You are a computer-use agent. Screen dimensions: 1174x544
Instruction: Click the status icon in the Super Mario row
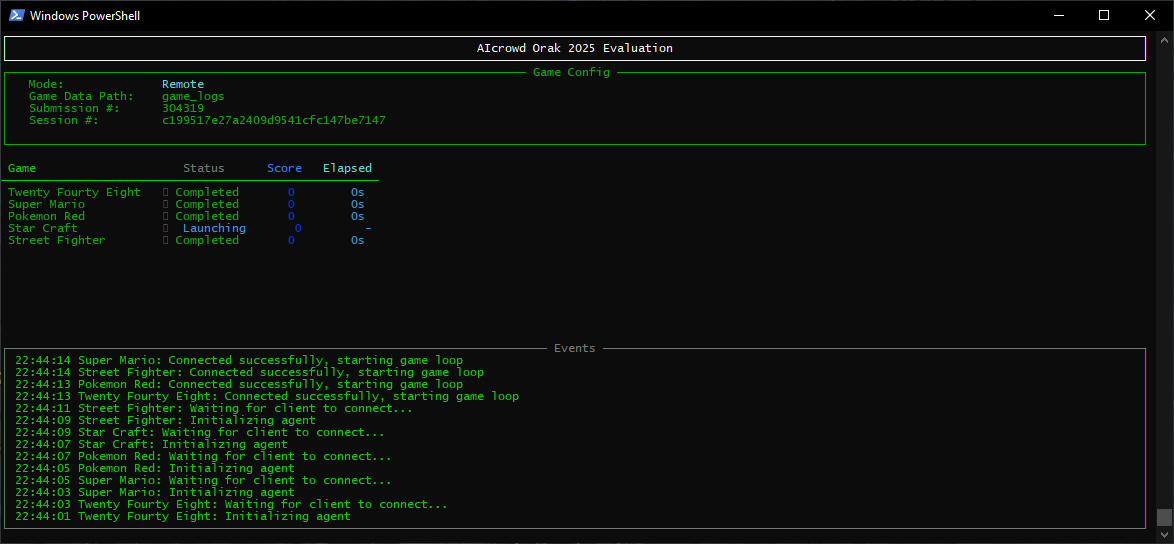166,204
